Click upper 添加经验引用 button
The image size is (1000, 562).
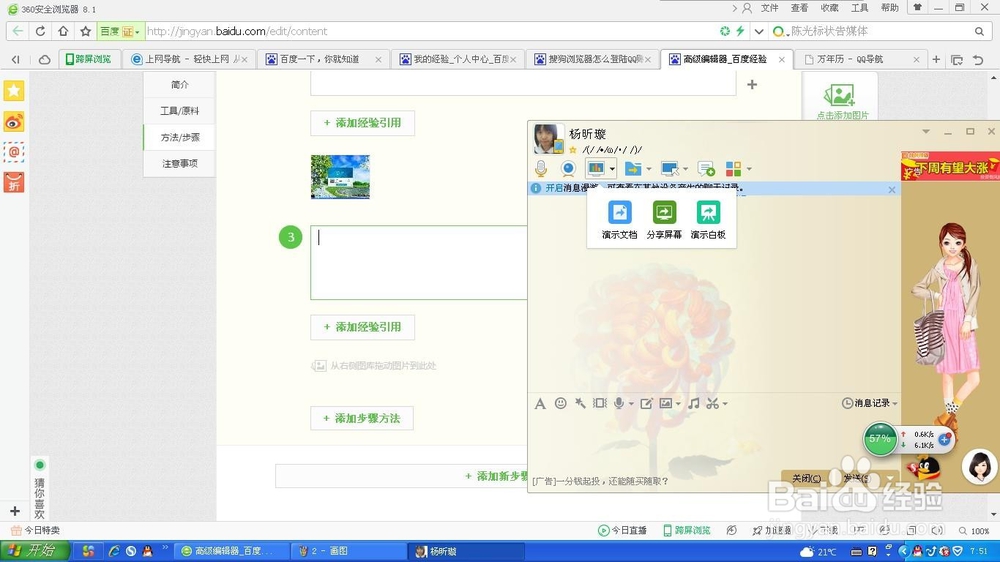pyautogui.click(x=362, y=123)
